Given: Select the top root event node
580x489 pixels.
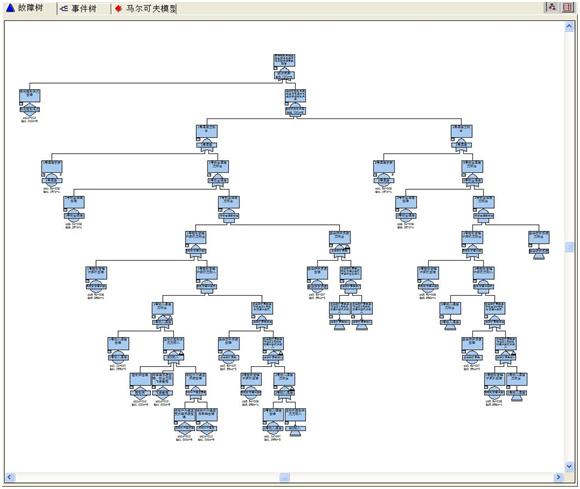Looking at the screenshot, I should pos(284,60).
